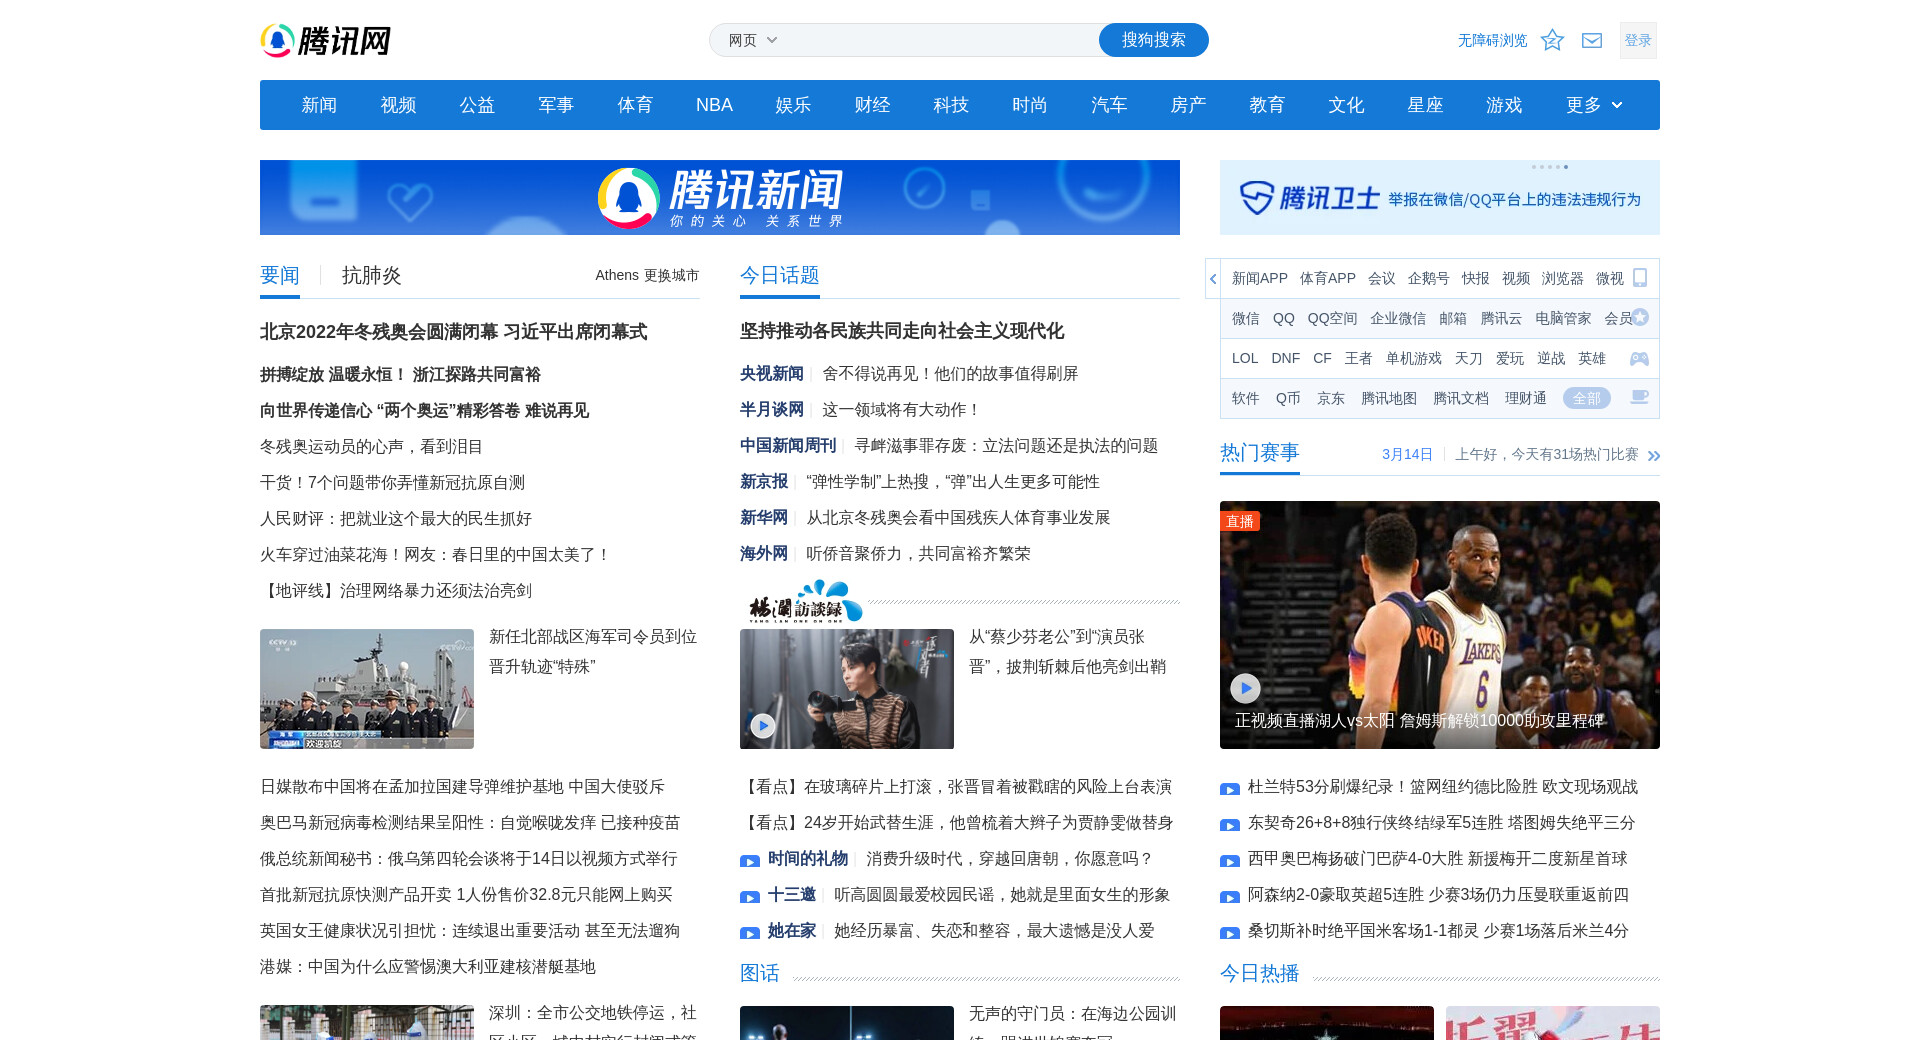Click the 全部 pill in apps panel

[1586, 398]
